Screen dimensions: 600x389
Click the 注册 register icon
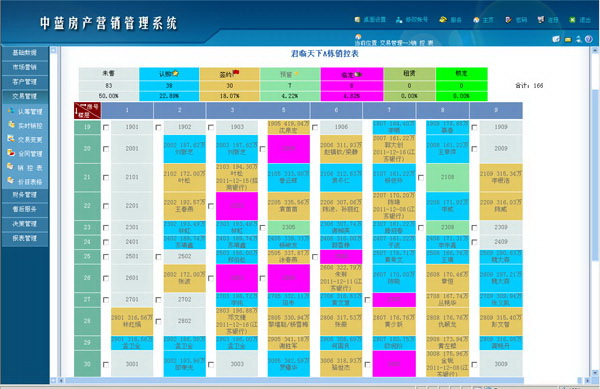[x=541, y=20]
